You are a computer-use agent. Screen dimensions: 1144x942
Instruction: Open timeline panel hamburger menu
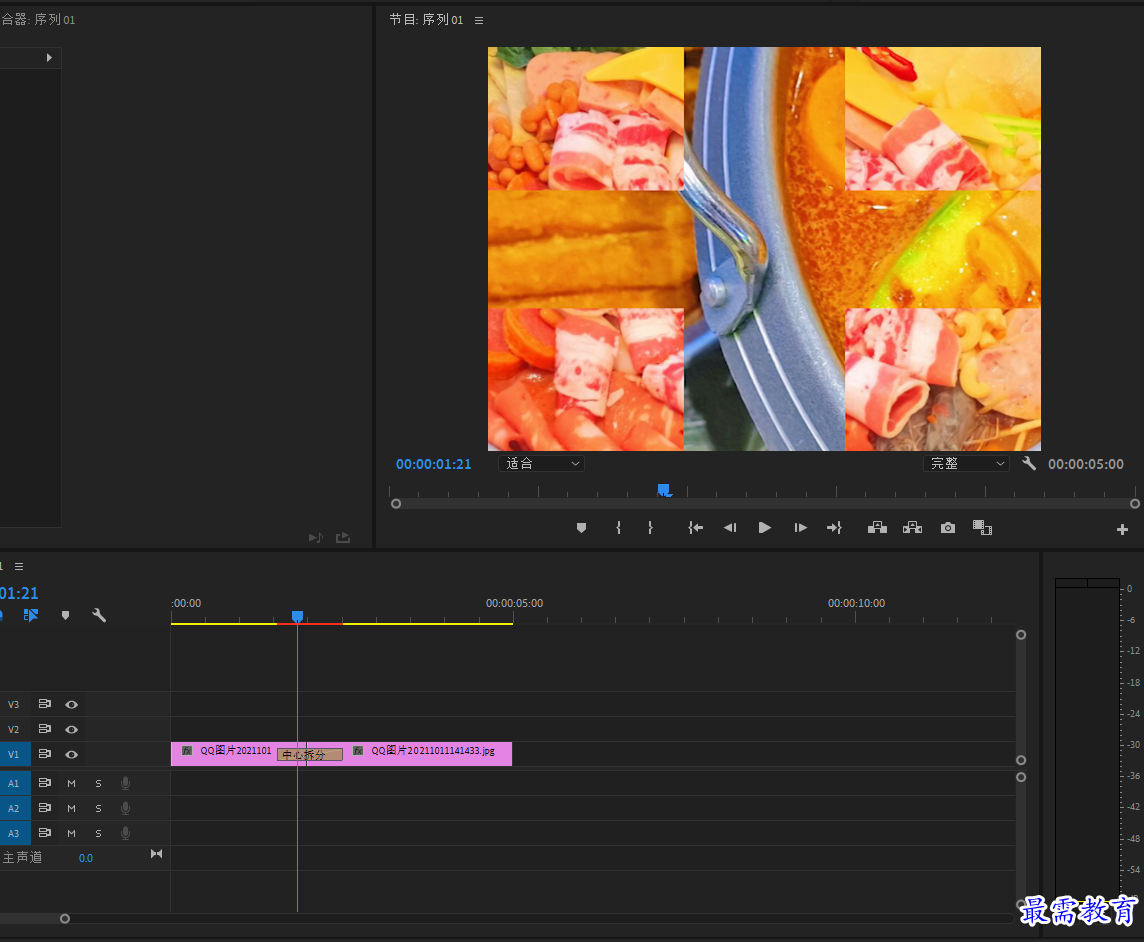(19, 566)
